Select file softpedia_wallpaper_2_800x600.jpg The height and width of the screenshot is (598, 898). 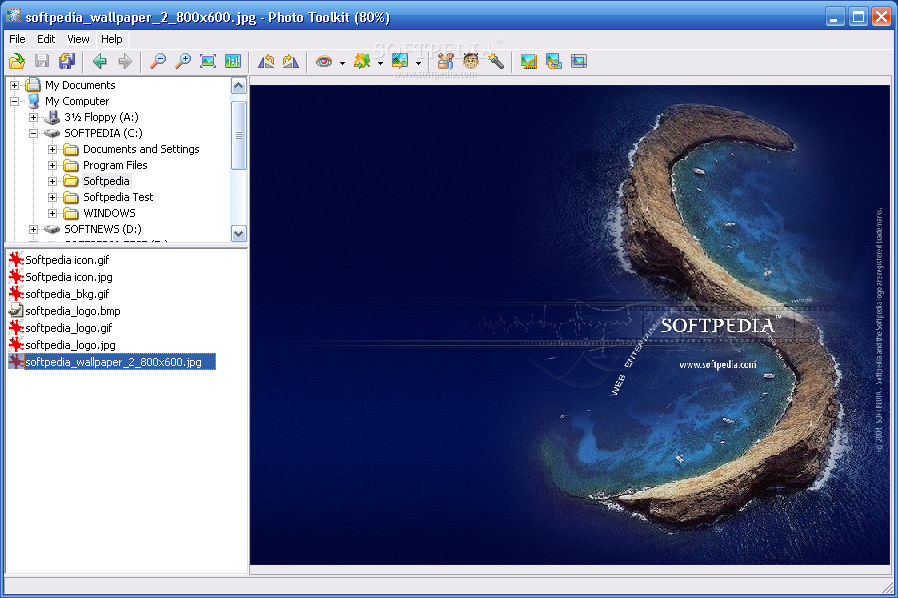[113, 362]
